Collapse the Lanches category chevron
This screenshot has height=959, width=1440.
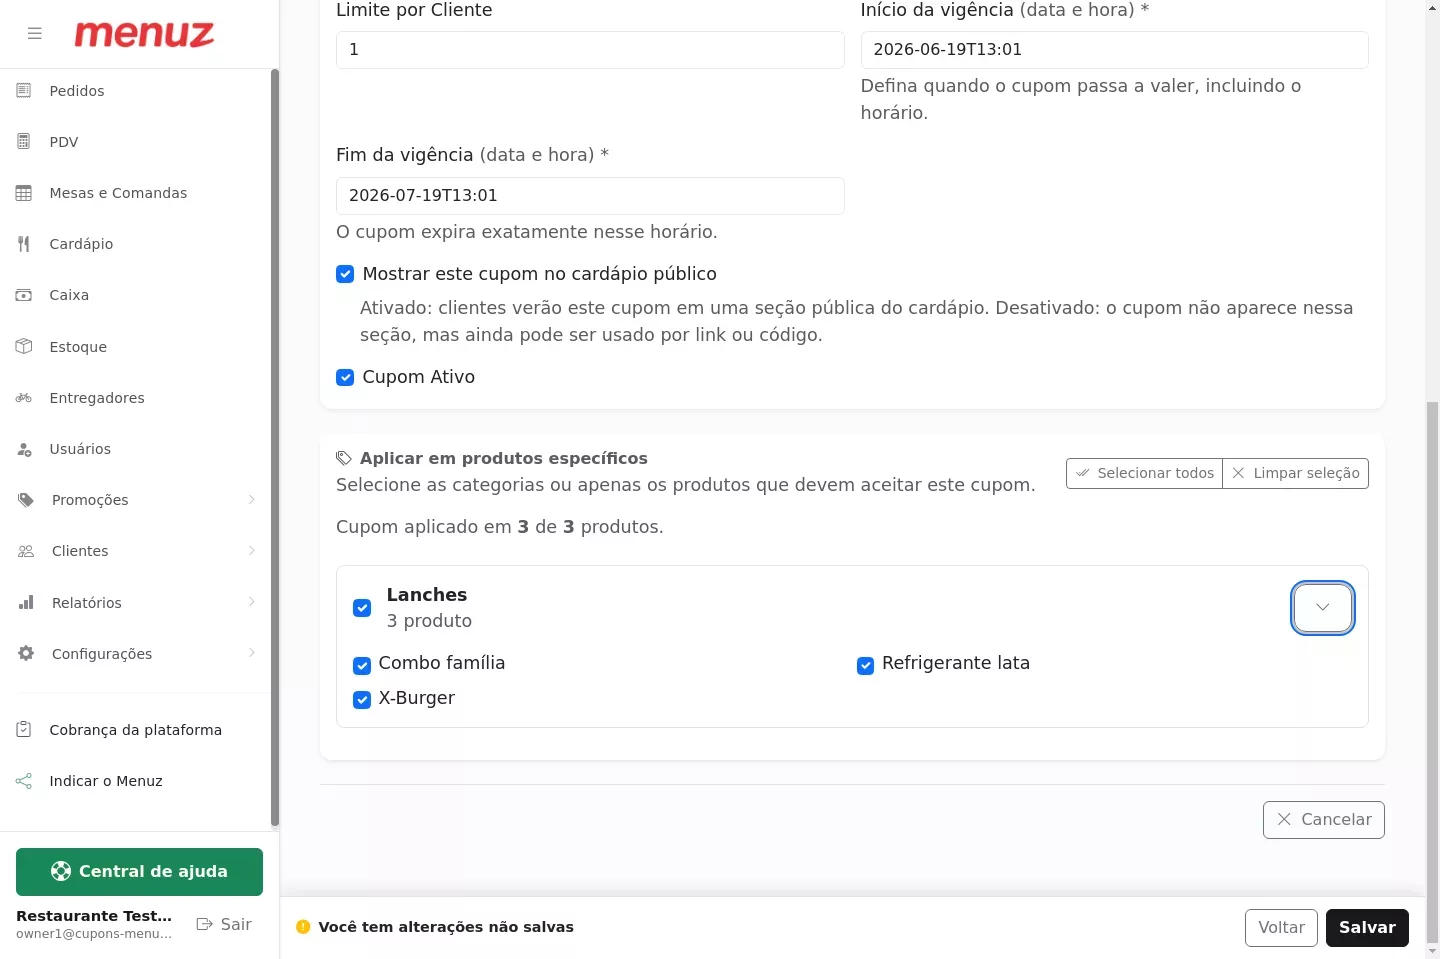(1323, 608)
